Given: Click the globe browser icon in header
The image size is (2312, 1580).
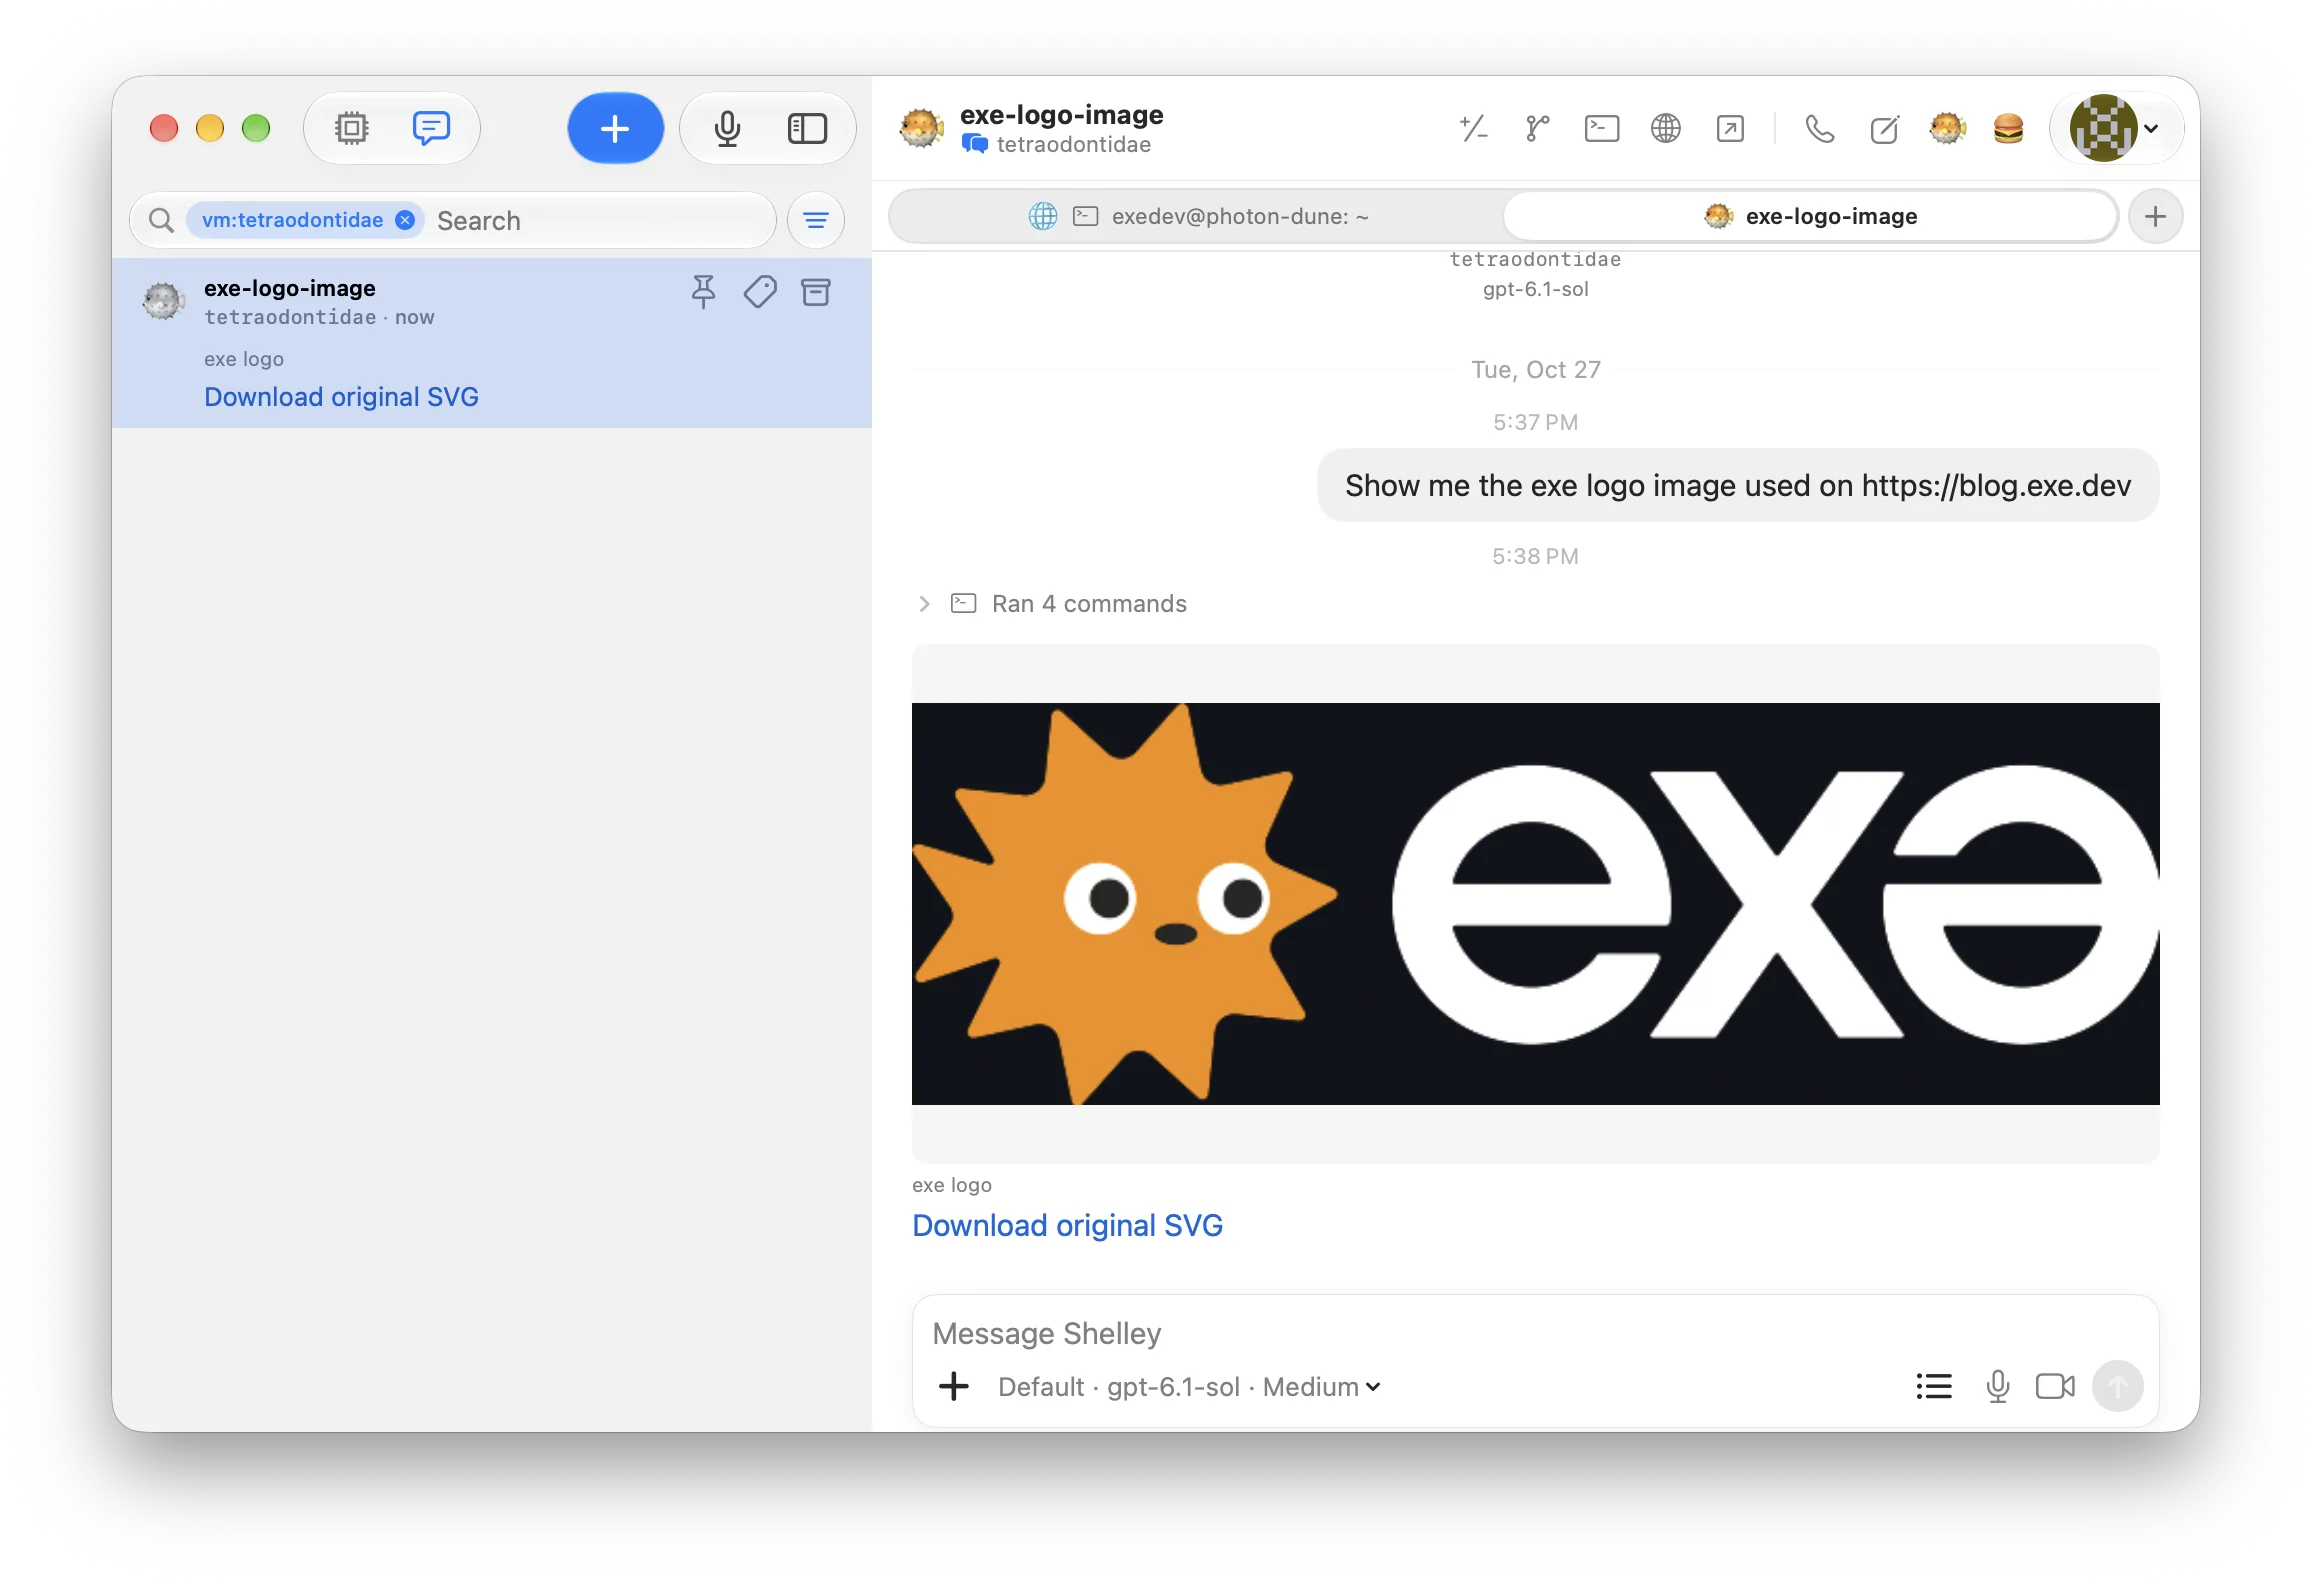Looking at the screenshot, I should (x=1665, y=128).
